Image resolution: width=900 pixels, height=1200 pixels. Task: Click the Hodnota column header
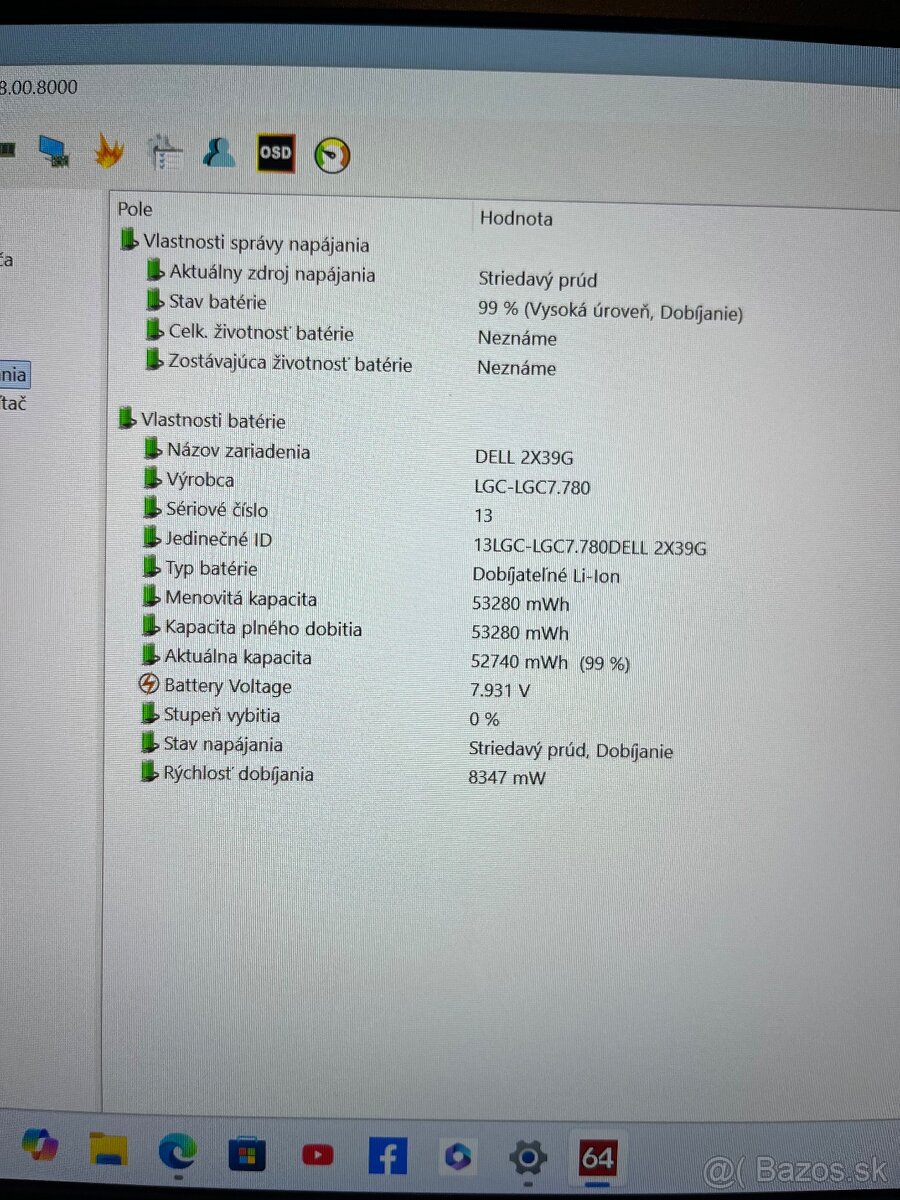tap(516, 218)
